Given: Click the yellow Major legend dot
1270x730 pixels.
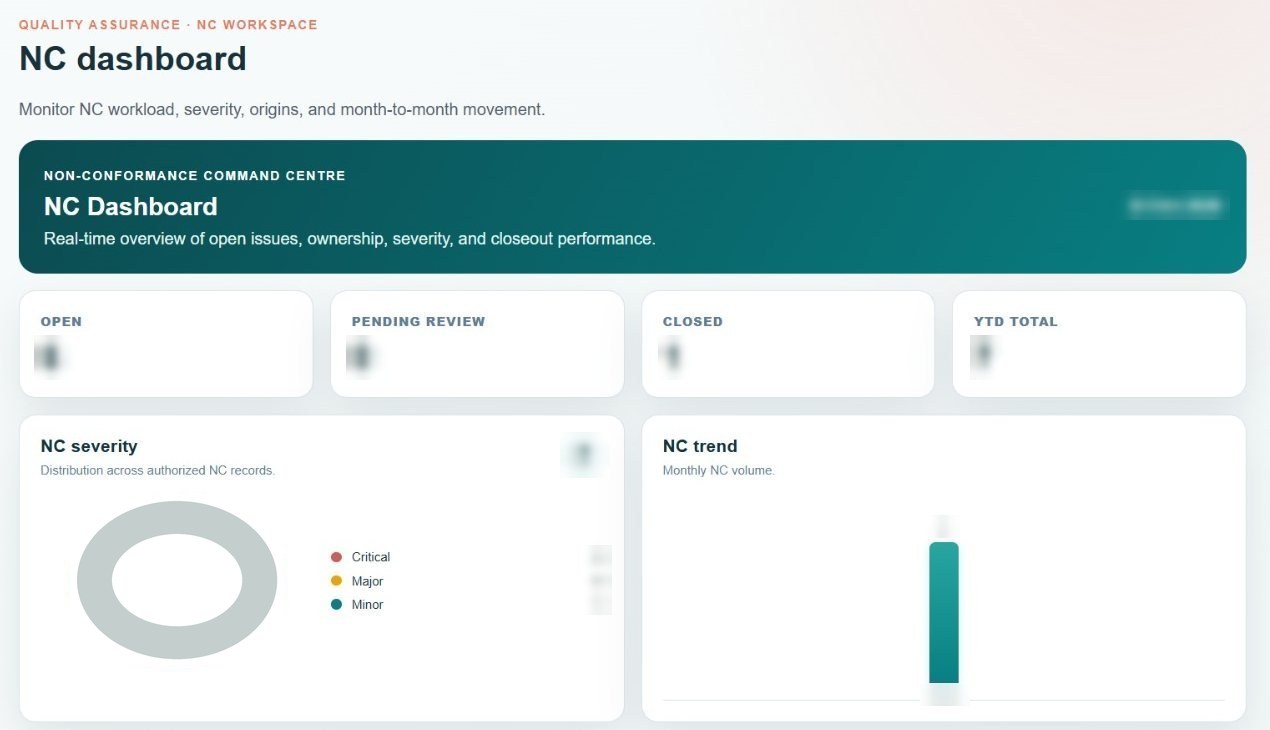Looking at the screenshot, I should pyautogui.click(x=336, y=581).
